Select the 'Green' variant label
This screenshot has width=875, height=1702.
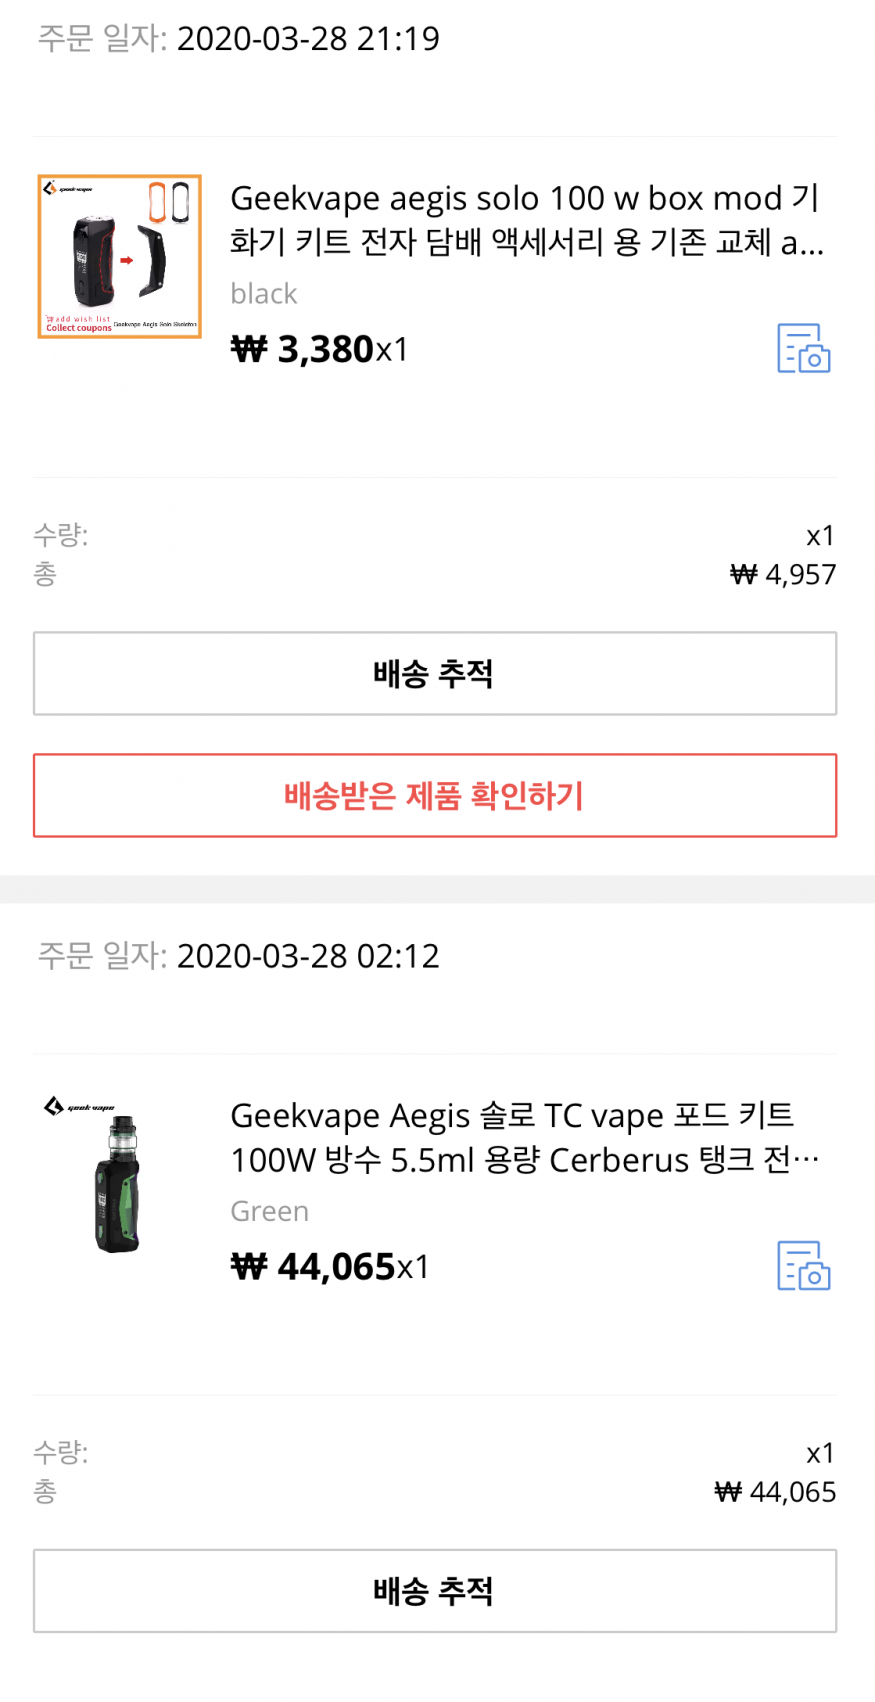(x=270, y=1211)
